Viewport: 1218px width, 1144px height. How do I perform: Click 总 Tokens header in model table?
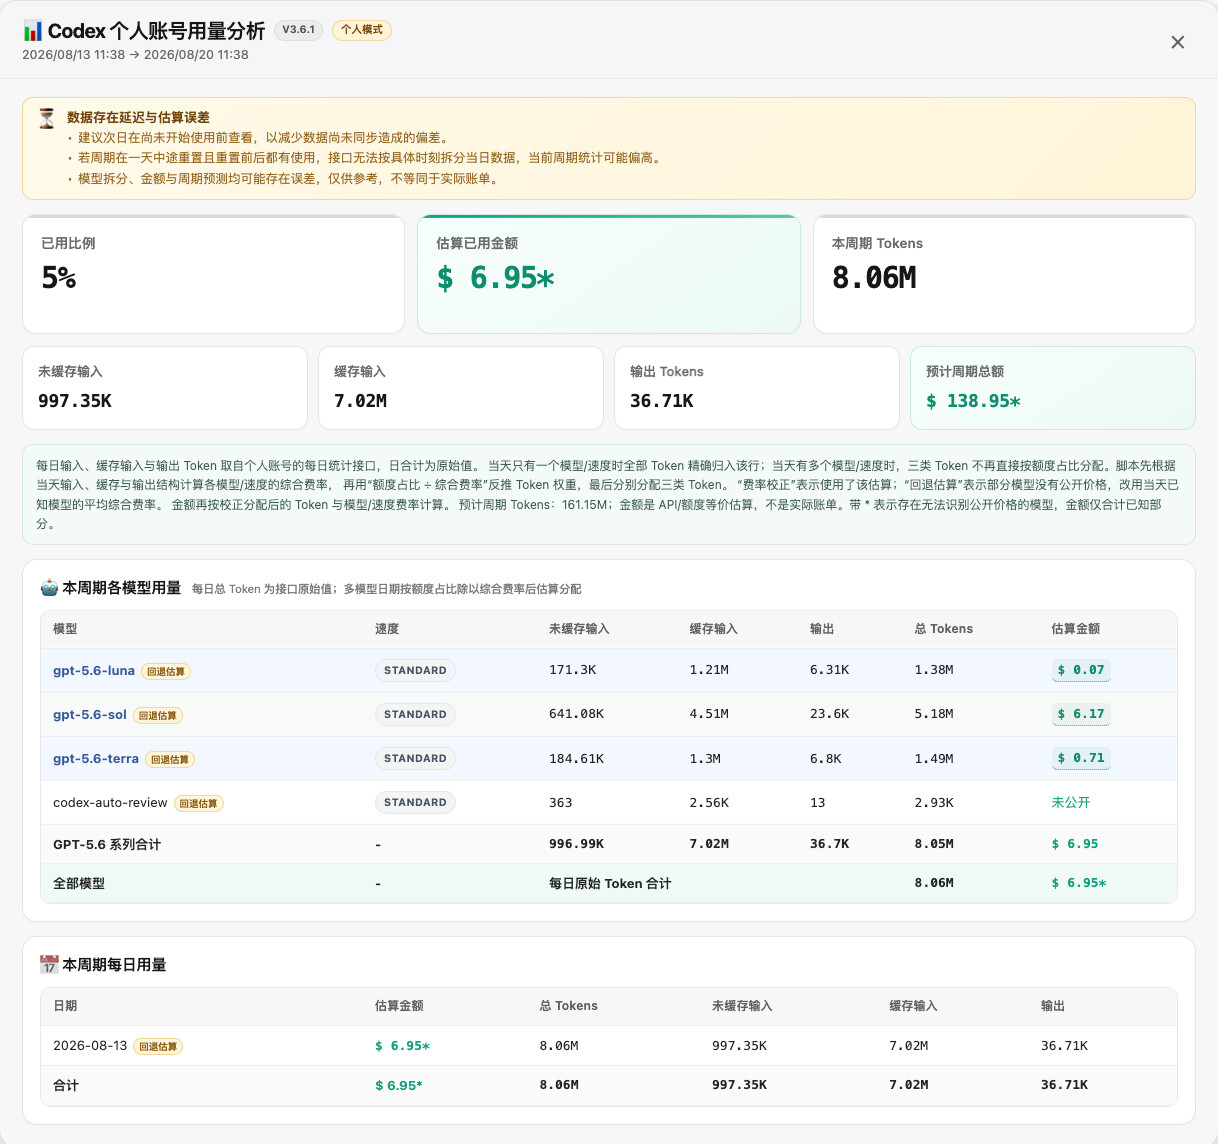click(x=944, y=629)
